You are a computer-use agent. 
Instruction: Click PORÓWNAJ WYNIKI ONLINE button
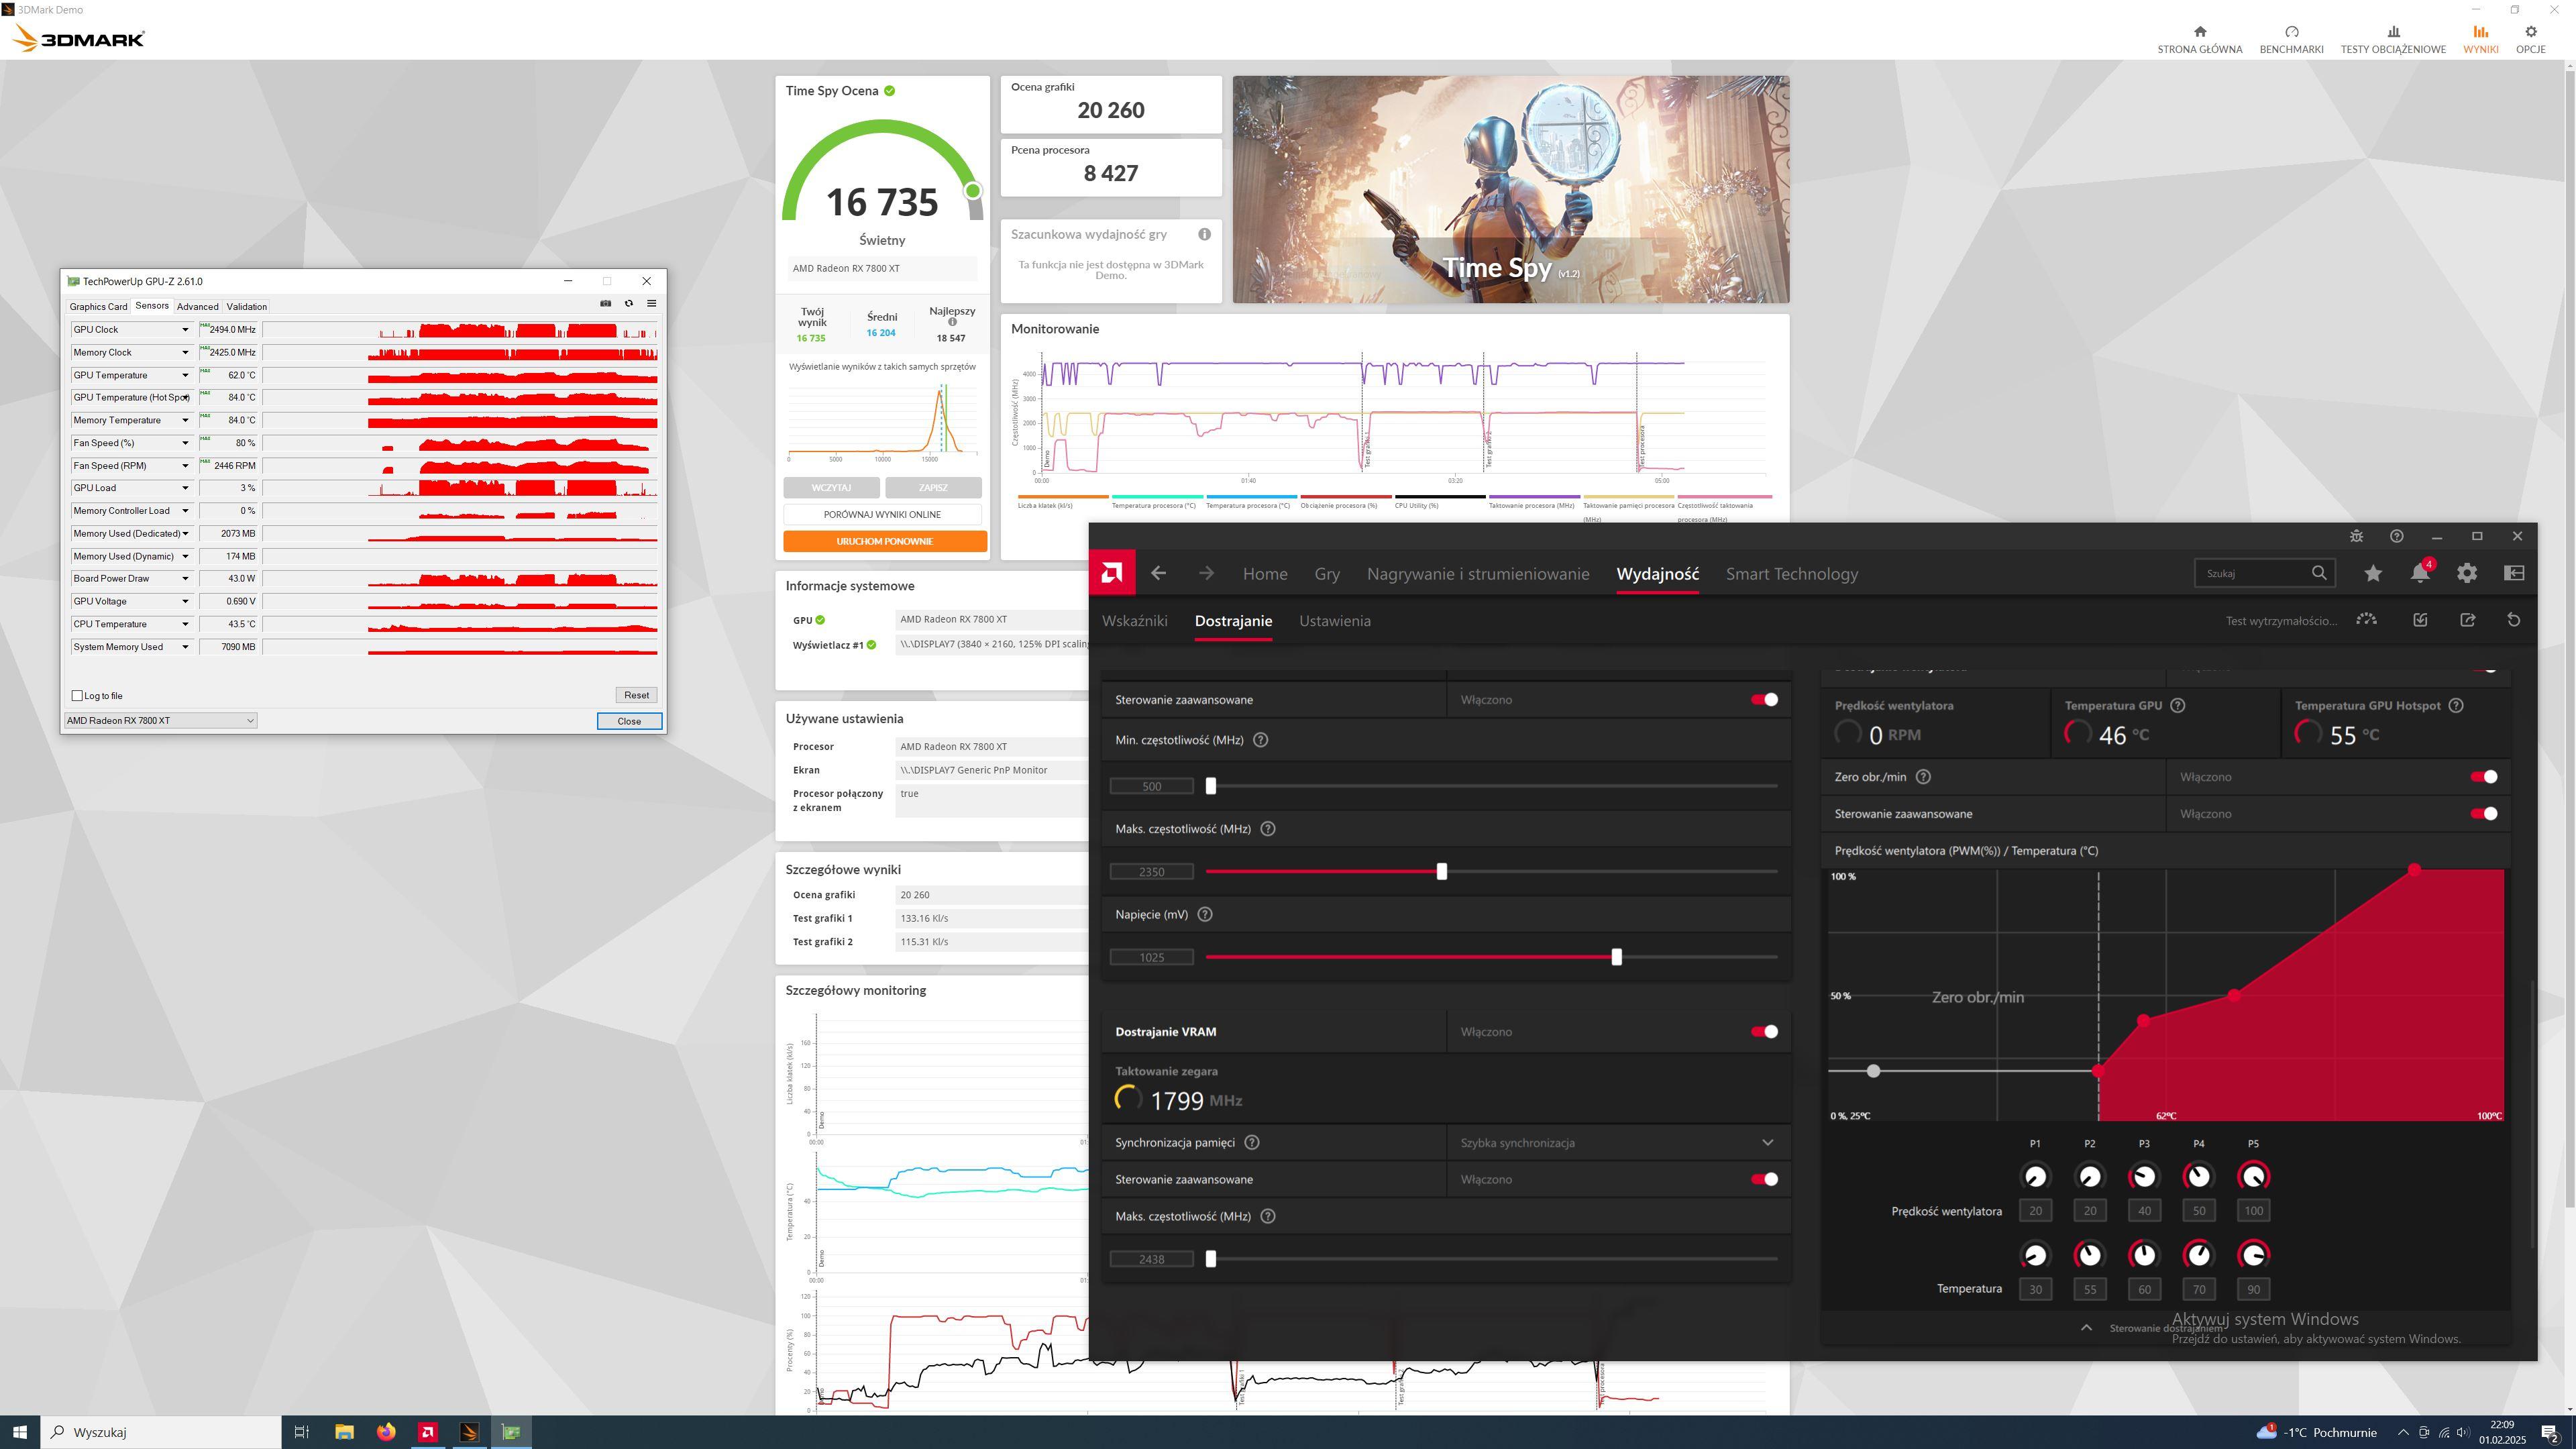coord(882,514)
